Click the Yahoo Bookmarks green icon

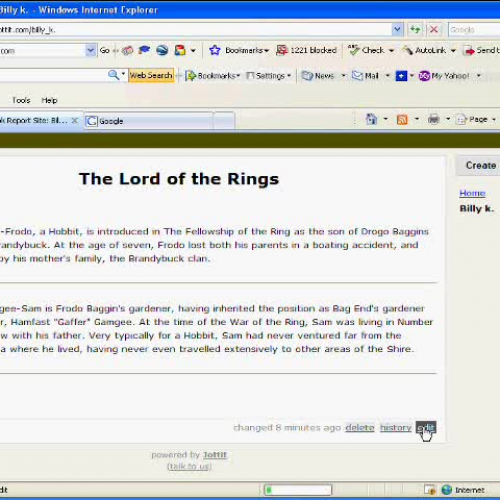[x=191, y=76]
